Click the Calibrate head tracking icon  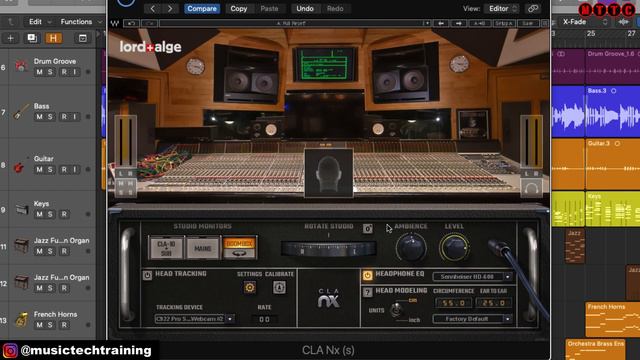(279, 287)
